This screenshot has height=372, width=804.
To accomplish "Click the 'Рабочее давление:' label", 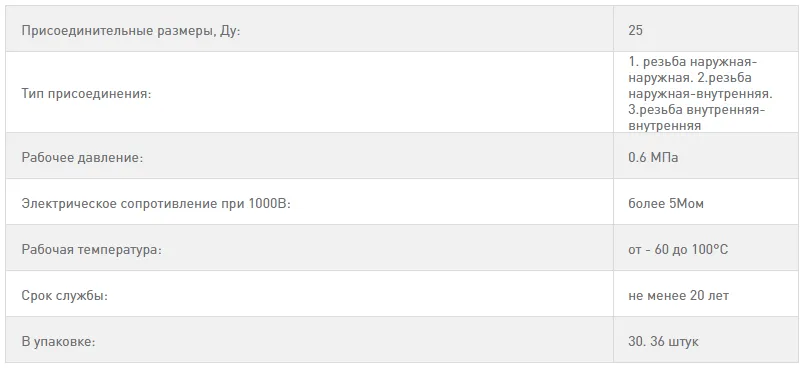I will coord(82,158).
